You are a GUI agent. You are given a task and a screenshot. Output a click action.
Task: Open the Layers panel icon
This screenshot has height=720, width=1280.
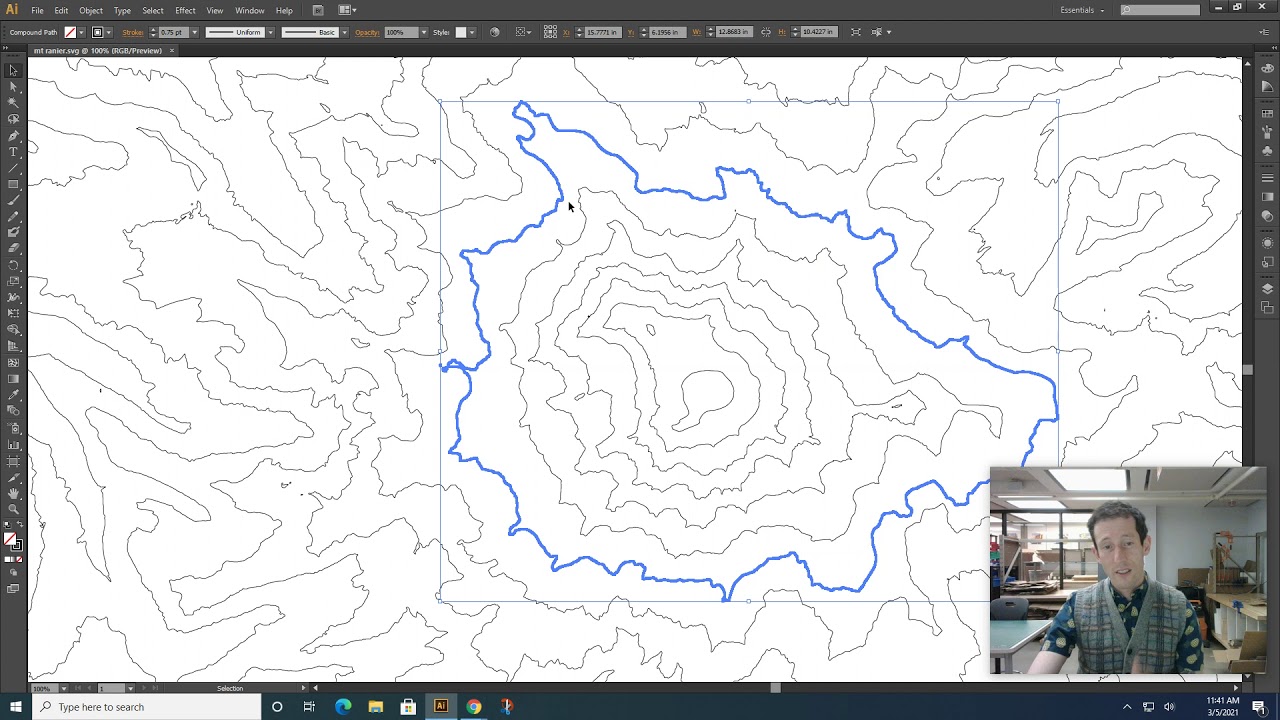coord(1267,289)
